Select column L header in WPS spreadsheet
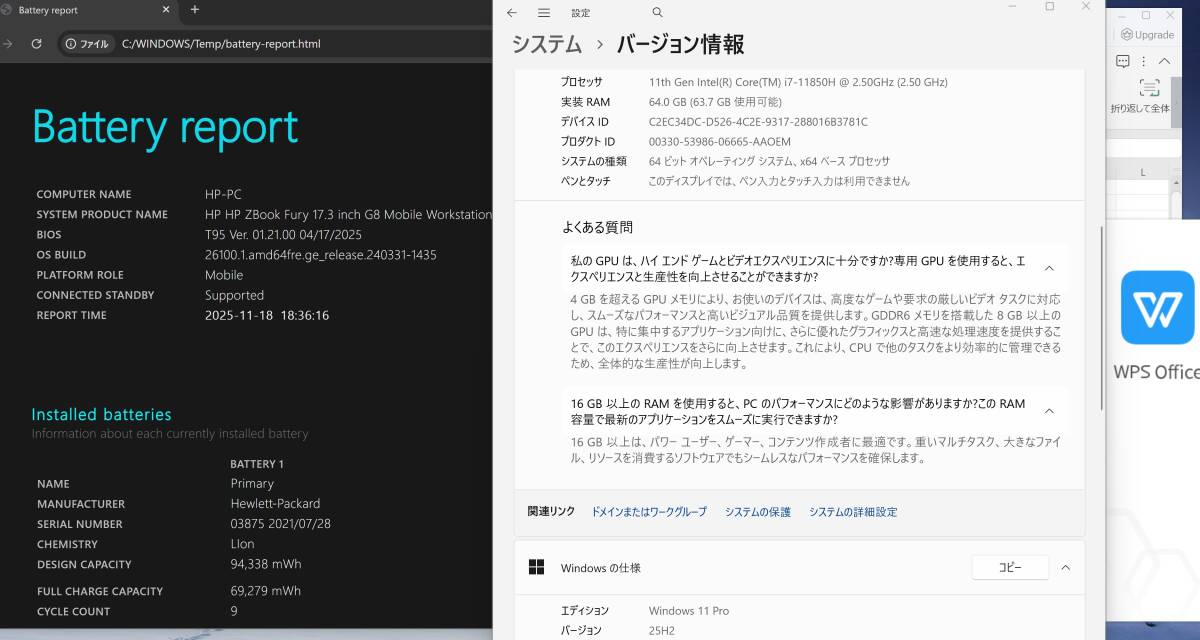This screenshot has height=640, width=1200. [1143, 172]
